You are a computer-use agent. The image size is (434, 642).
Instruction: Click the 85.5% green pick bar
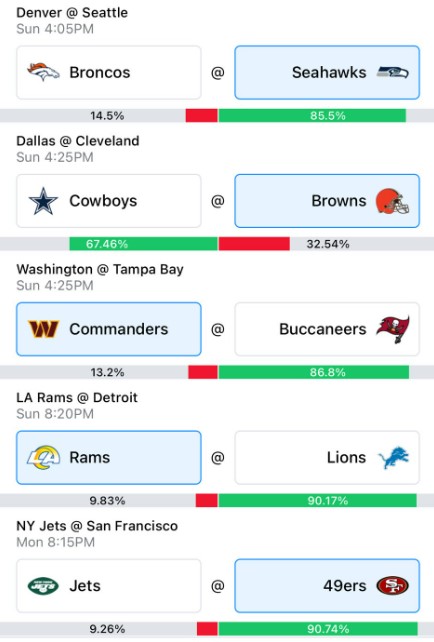click(312, 115)
